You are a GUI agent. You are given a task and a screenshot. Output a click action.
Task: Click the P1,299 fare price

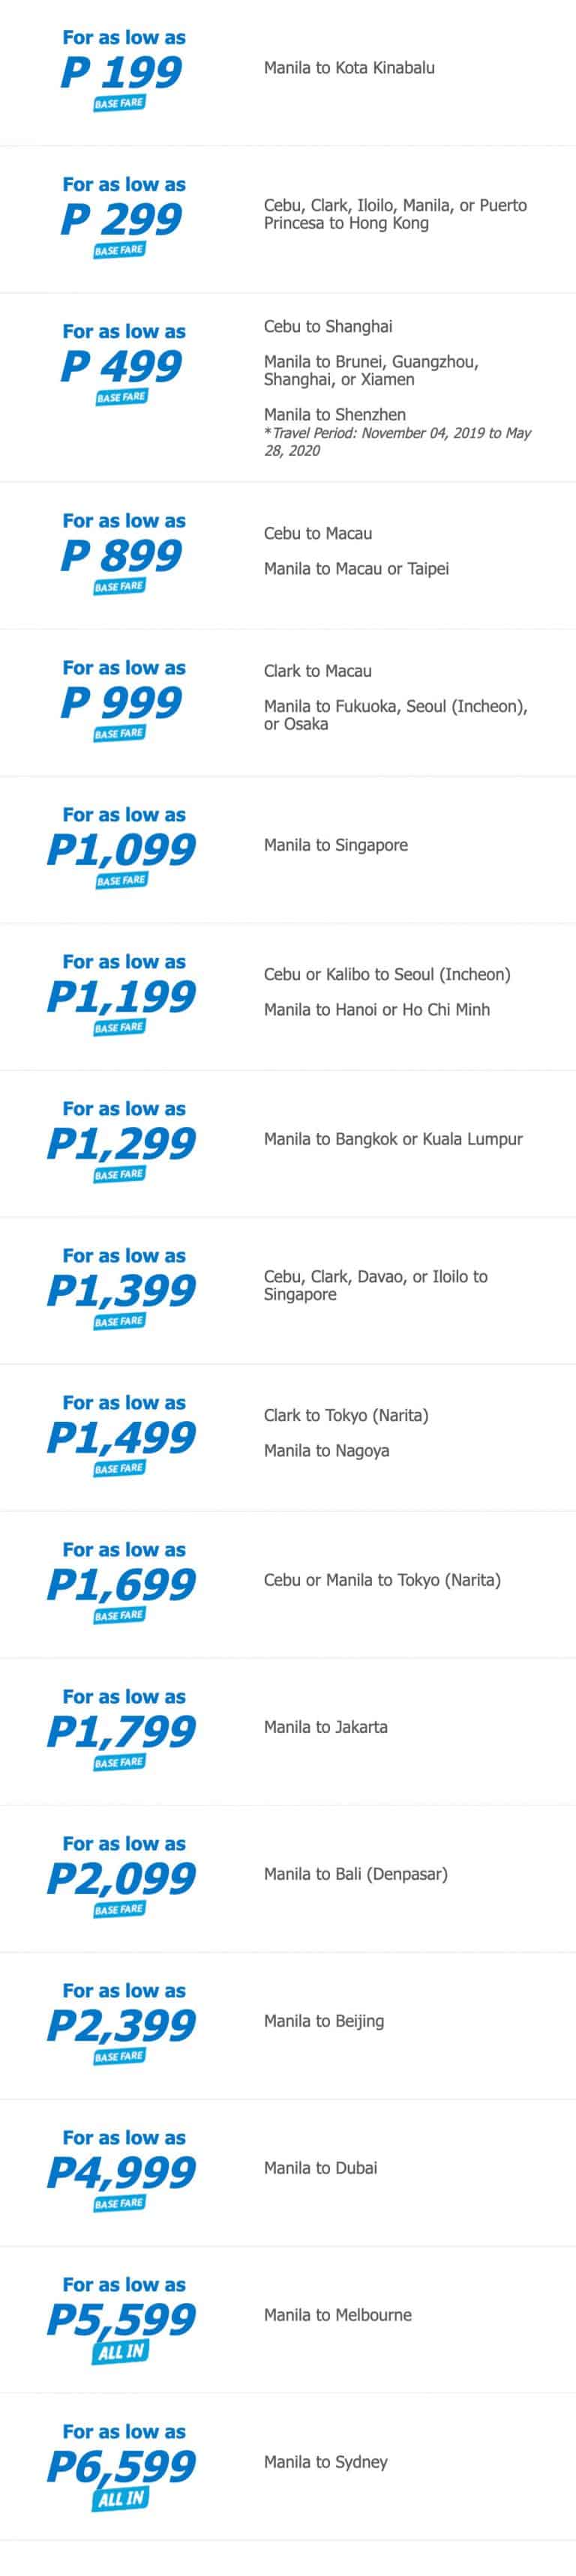point(121,1143)
